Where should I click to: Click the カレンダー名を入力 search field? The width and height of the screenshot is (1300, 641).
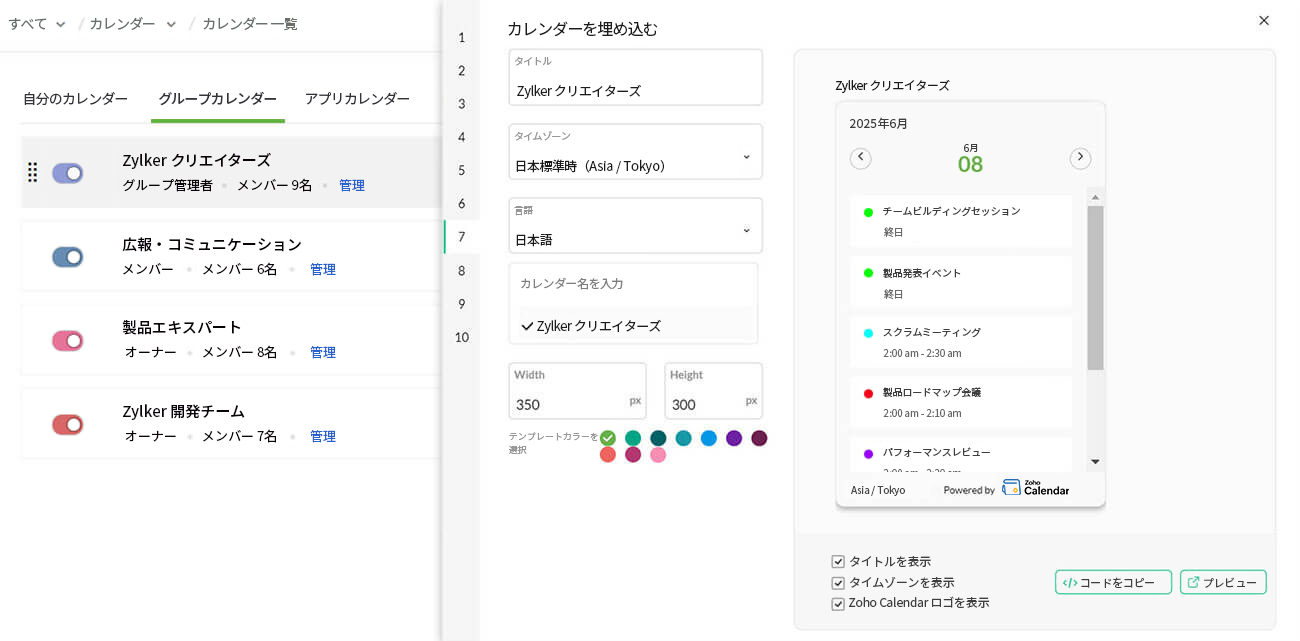pyautogui.click(x=633, y=284)
